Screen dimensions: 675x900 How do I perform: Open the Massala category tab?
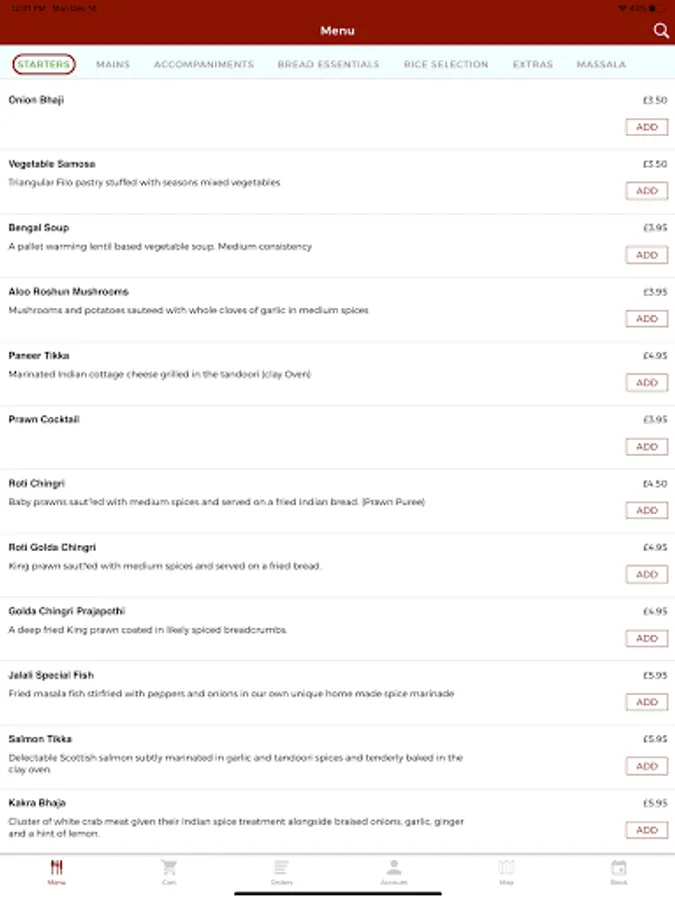[601, 65]
